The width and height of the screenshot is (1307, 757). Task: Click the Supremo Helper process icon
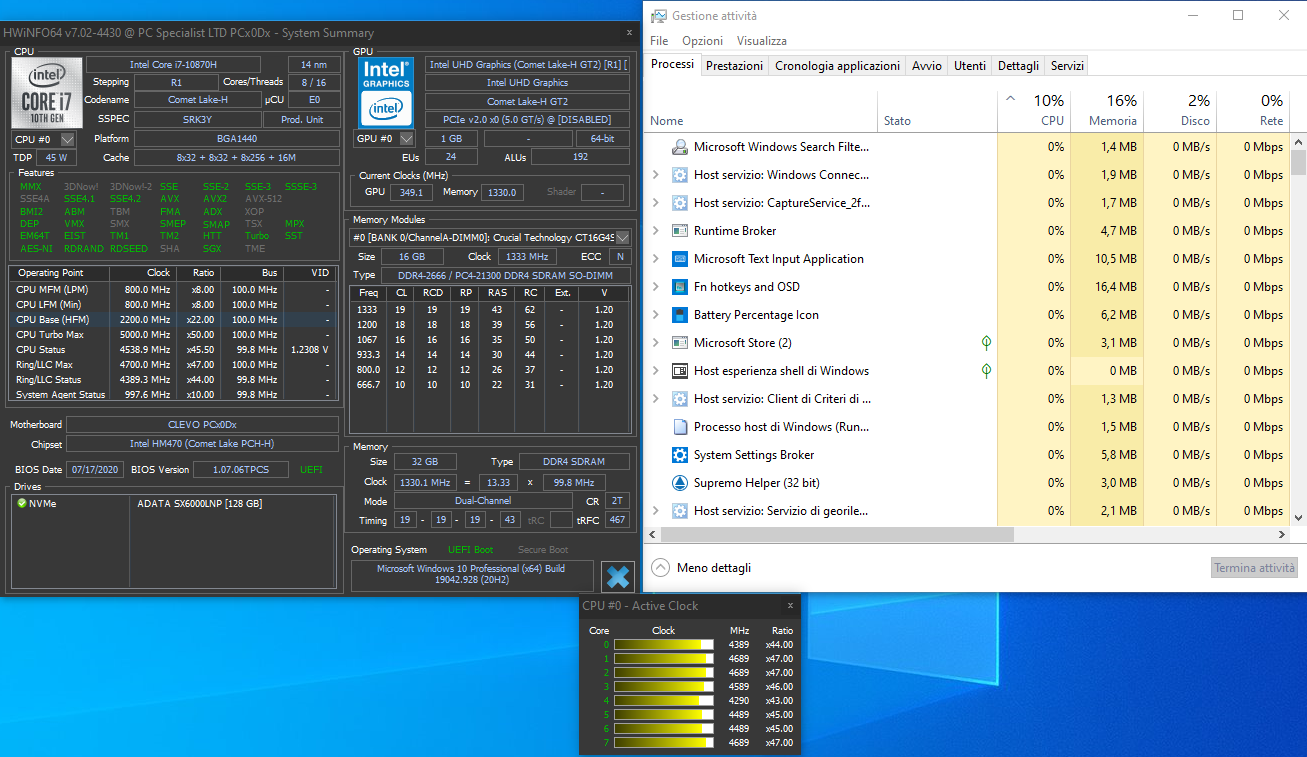[680, 483]
